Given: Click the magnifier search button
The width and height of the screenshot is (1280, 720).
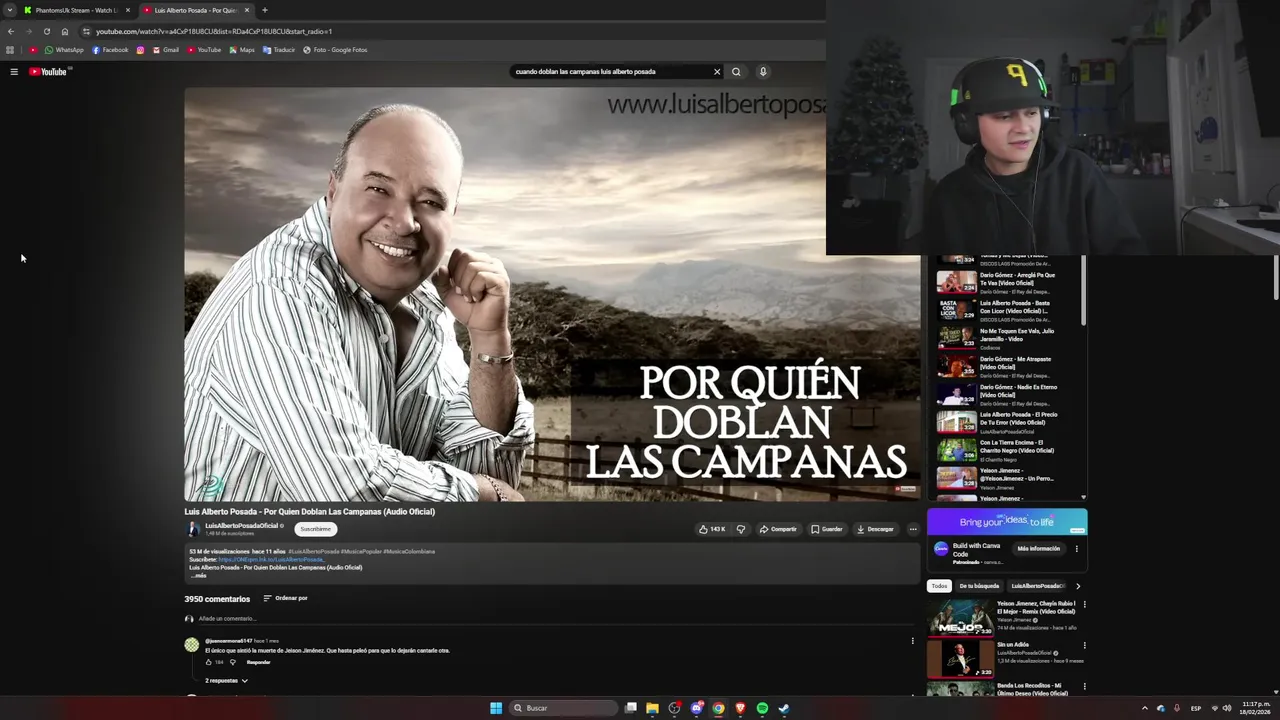Looking at the screenshot, I should pos(736,72).
